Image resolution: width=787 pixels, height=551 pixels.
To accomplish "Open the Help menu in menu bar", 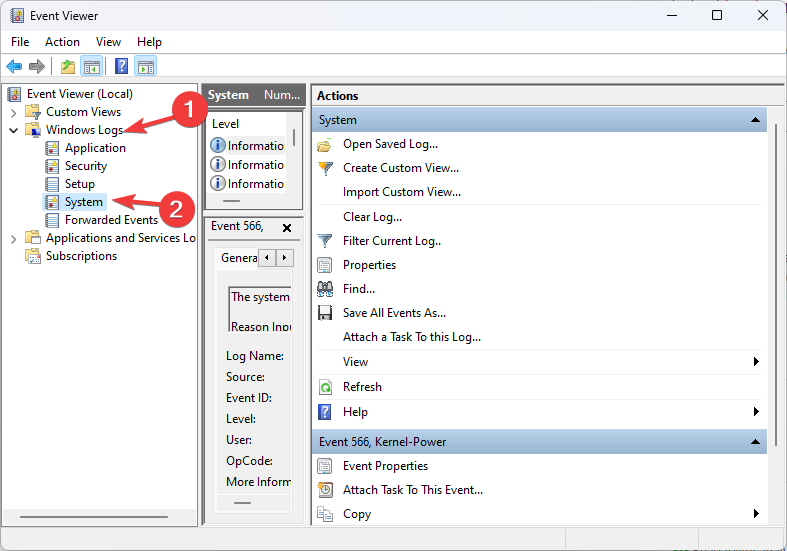I will [149, 42].
